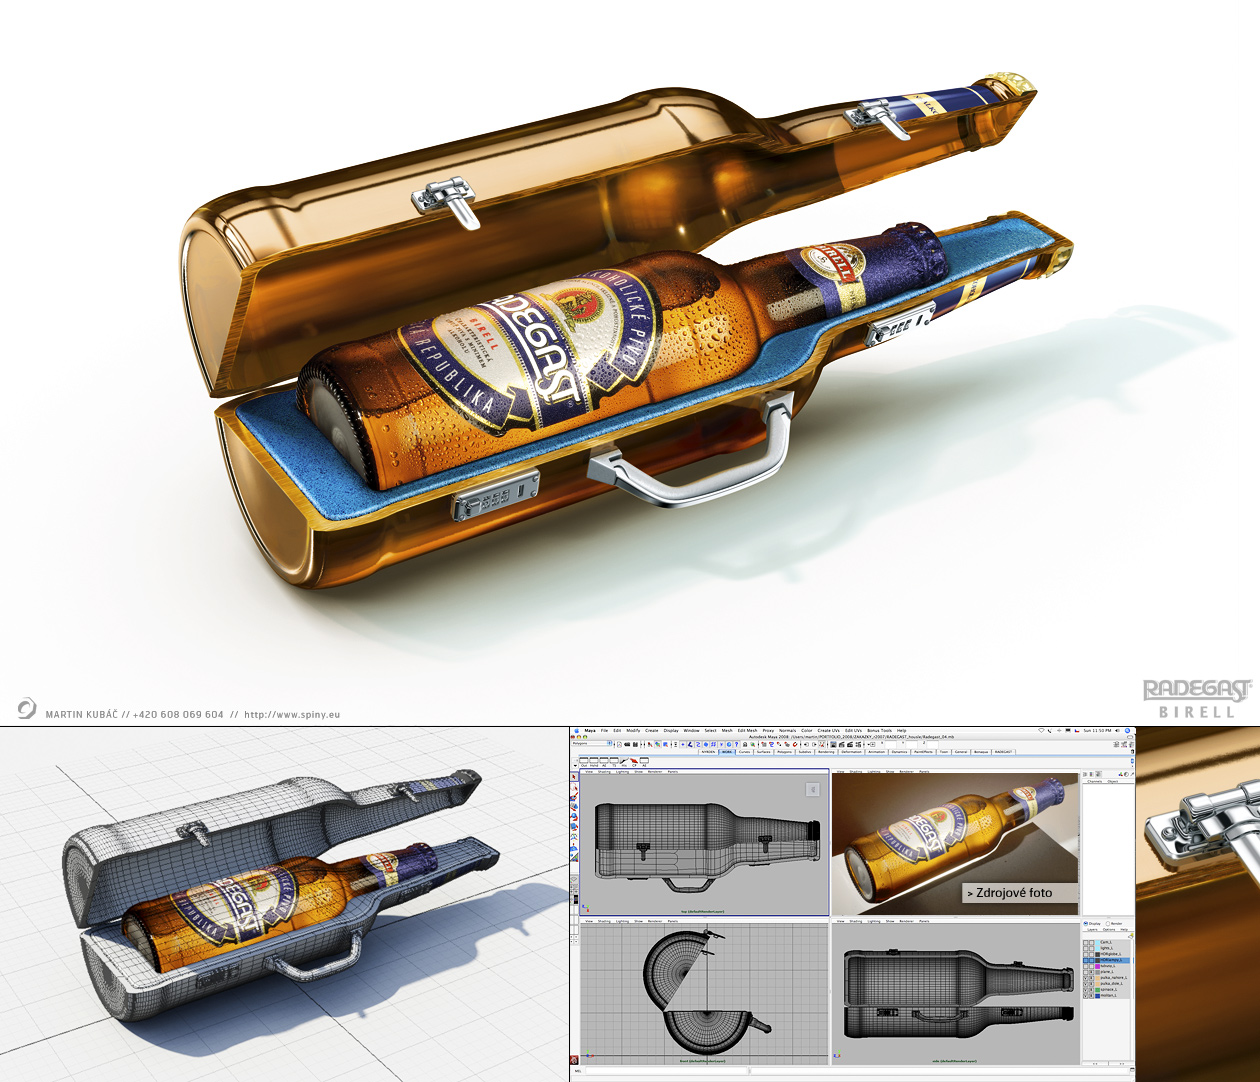Viewport: 1260px width, 1082px height.
Task: Click the wireframe bottle case render thumbnail
Action: click(283, 903)
